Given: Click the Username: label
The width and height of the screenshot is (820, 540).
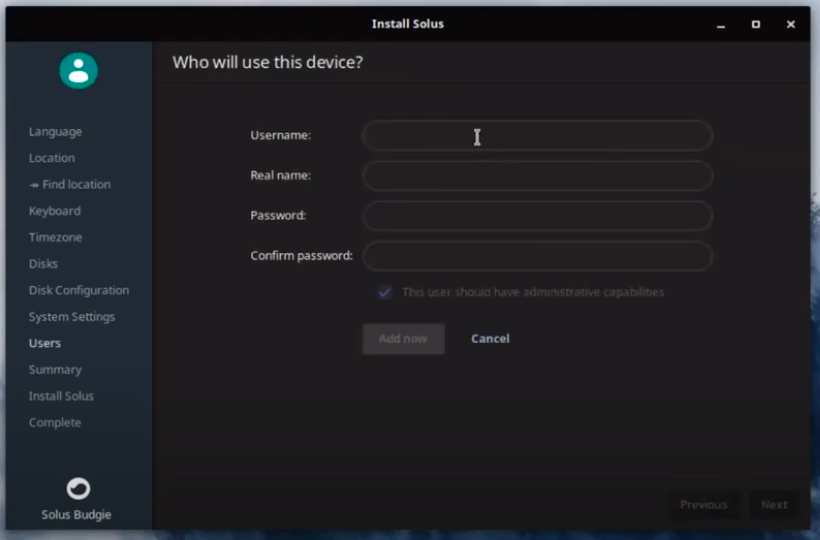Looking at the screenshot, I should 281,135.
